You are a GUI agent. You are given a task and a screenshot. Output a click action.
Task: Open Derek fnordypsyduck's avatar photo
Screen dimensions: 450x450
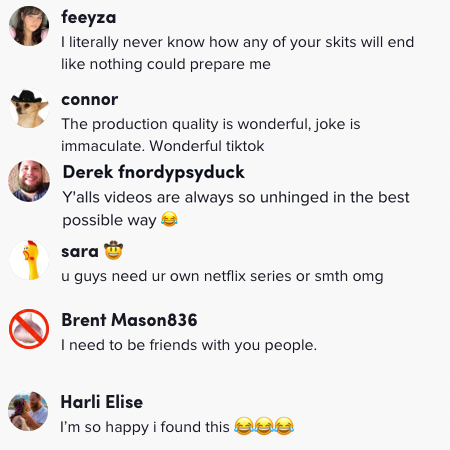(x=29, y=181)
